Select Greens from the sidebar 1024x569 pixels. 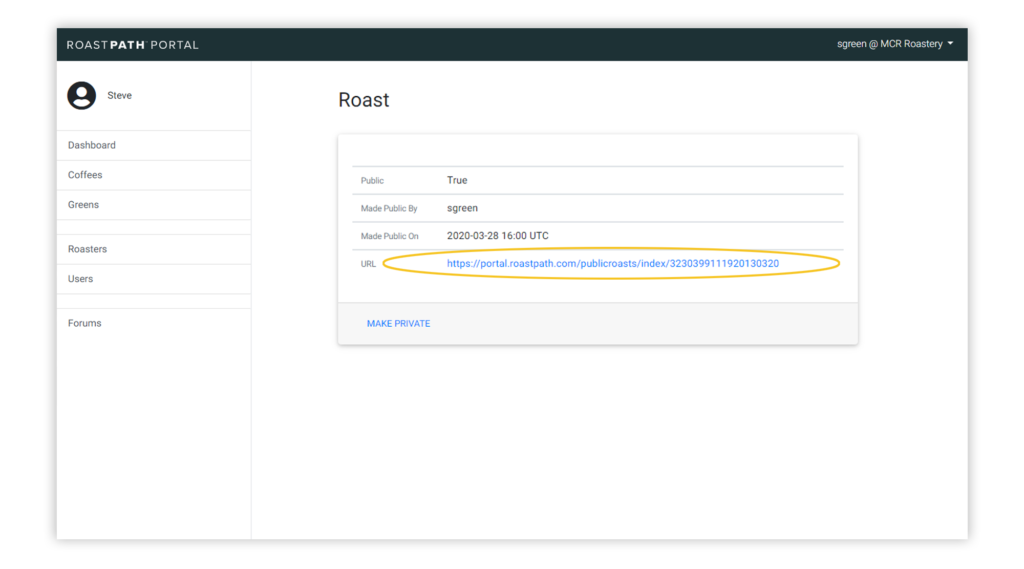(154, 204)
